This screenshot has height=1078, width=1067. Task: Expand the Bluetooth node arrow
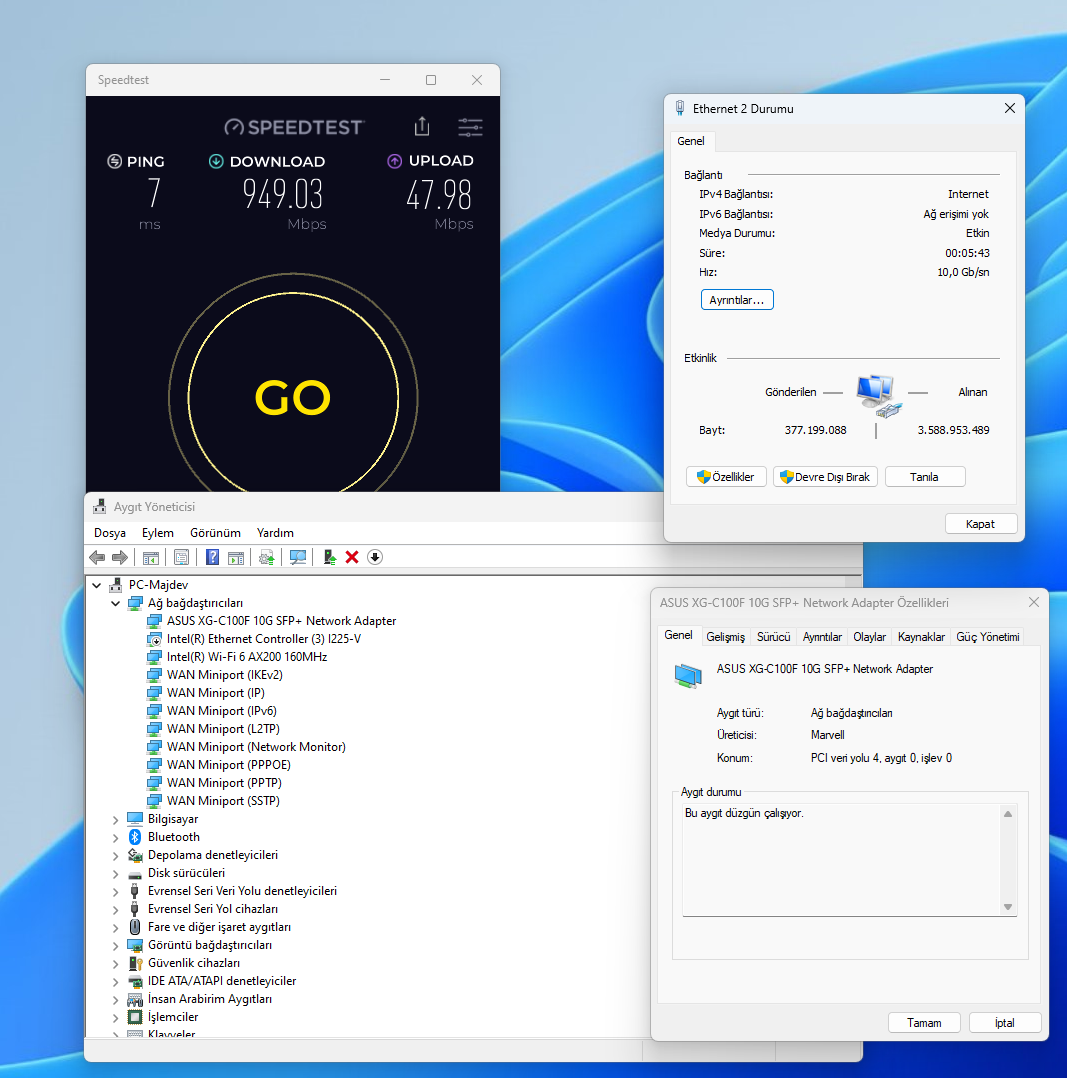(x=116, y=837)
